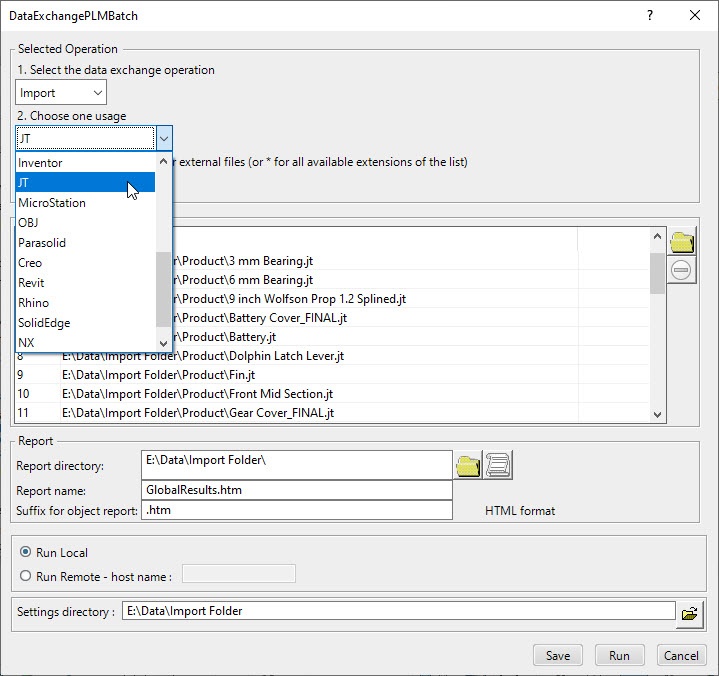The image size is (719, 676).
Task: Browse for the report directory folder icon
Action: click(468, 465)
